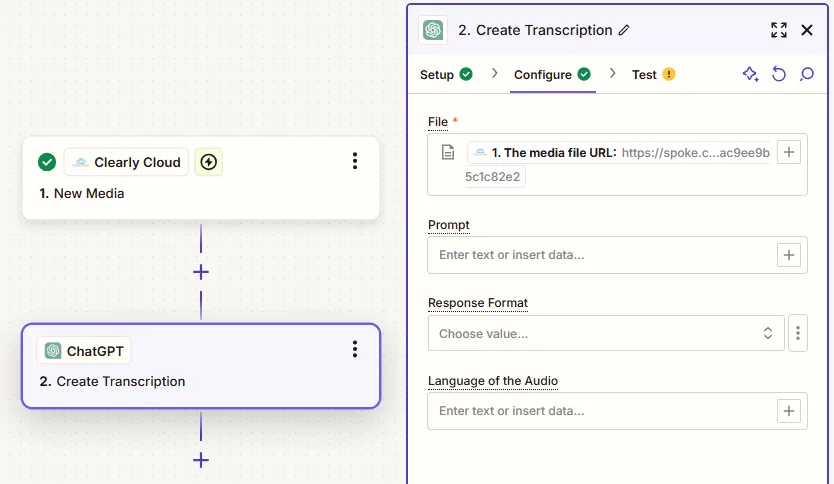Open the Response Format dropdown
This screenshot has width=834, height=484.
(x=606, y=333)
